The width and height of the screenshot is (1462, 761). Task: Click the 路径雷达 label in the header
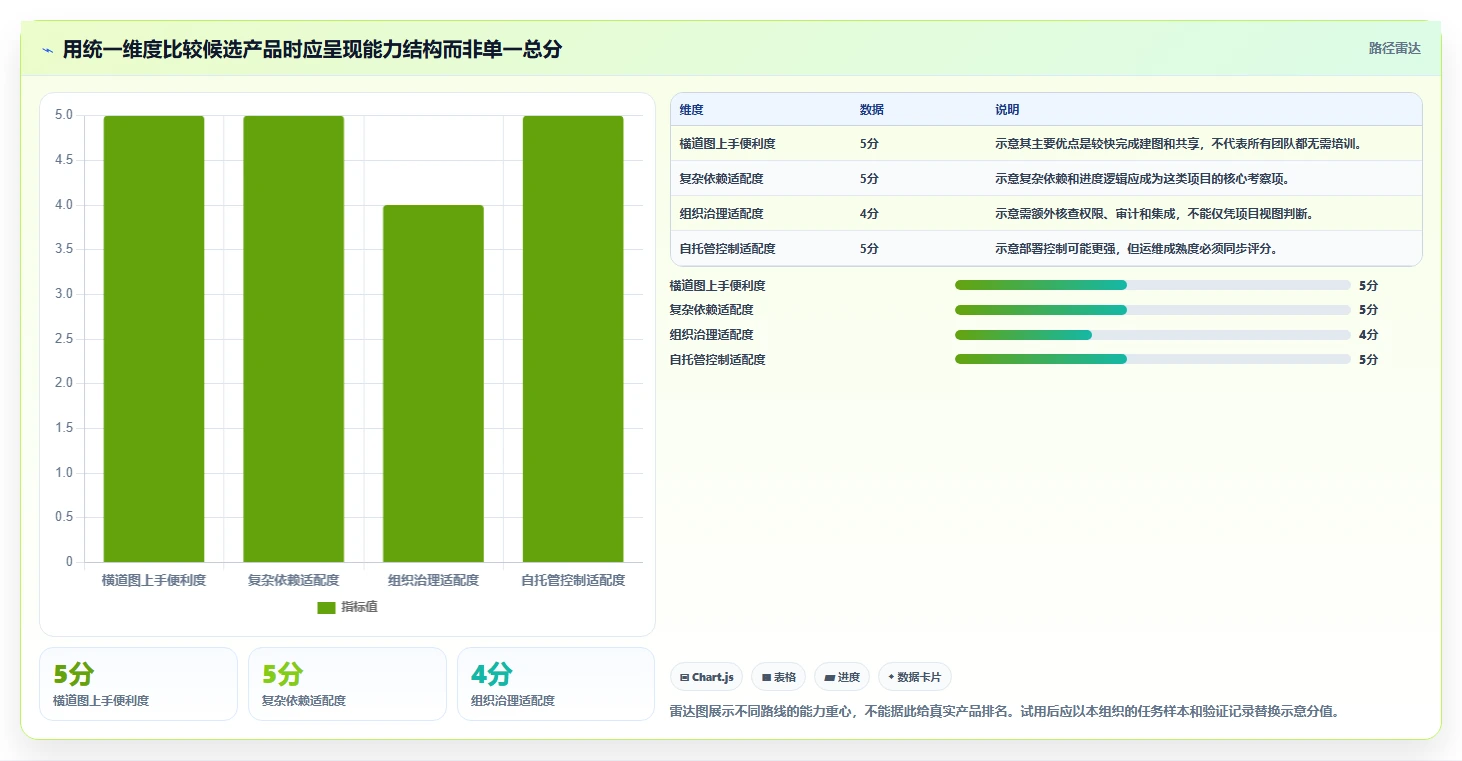(1394, 48)
